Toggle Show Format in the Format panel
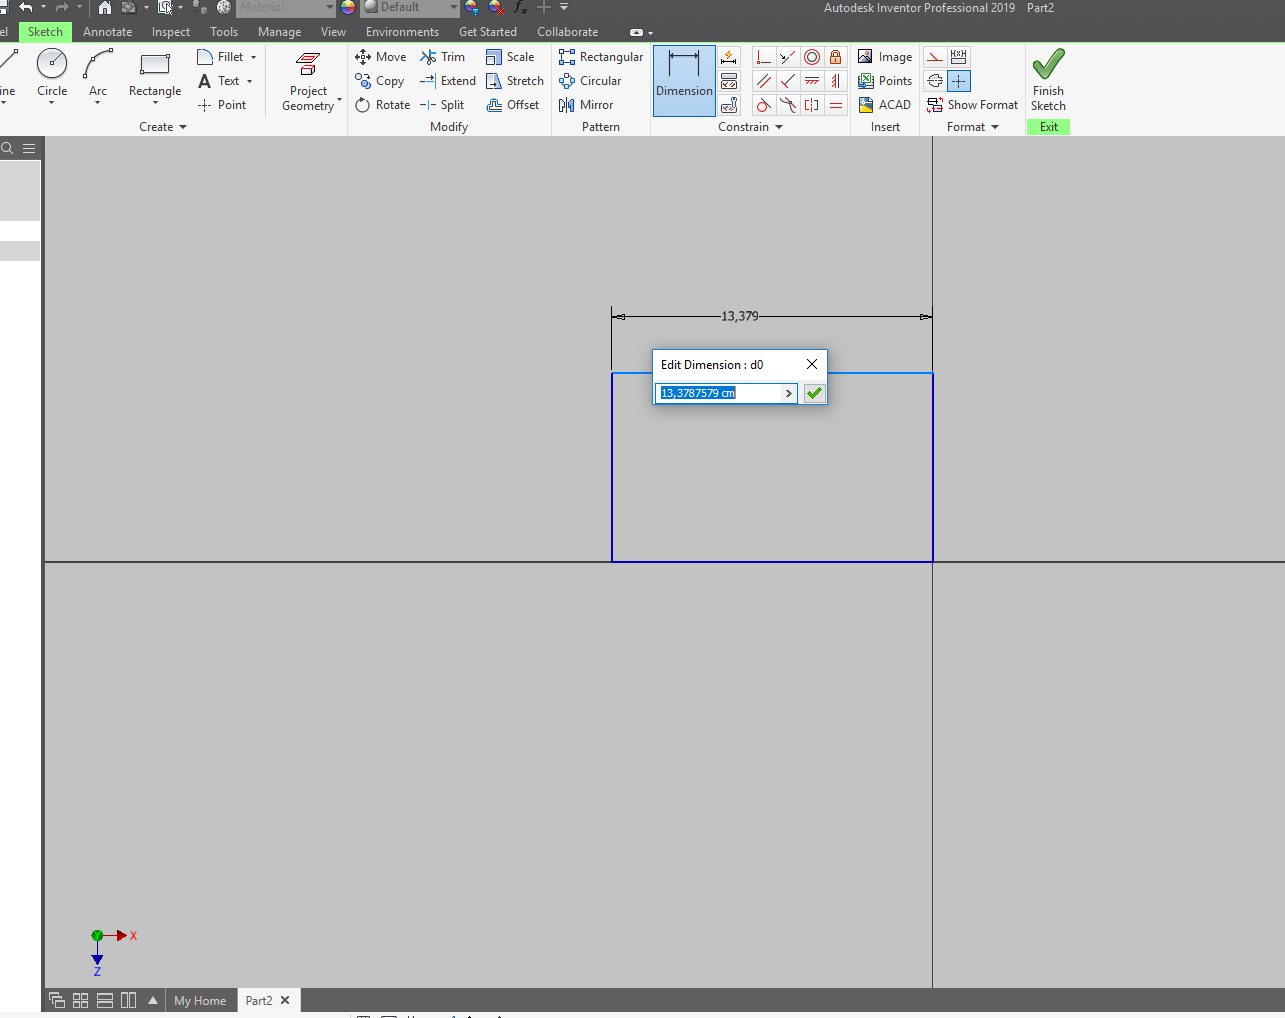This screenshot has width=1285, height=1018. pos(972,104)
